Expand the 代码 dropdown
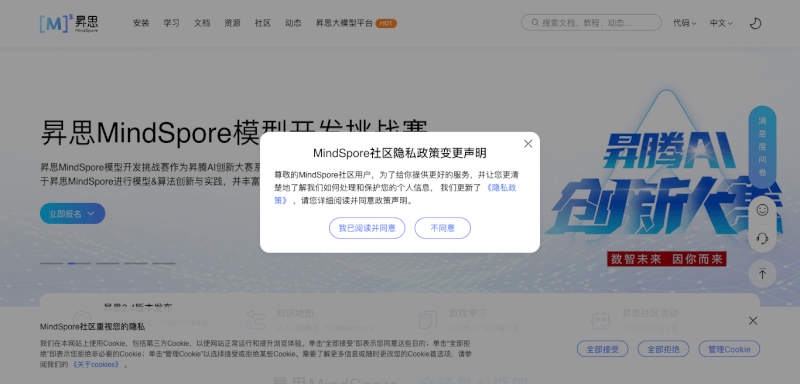This screenshot has width=800, height=384. point(684,23)
